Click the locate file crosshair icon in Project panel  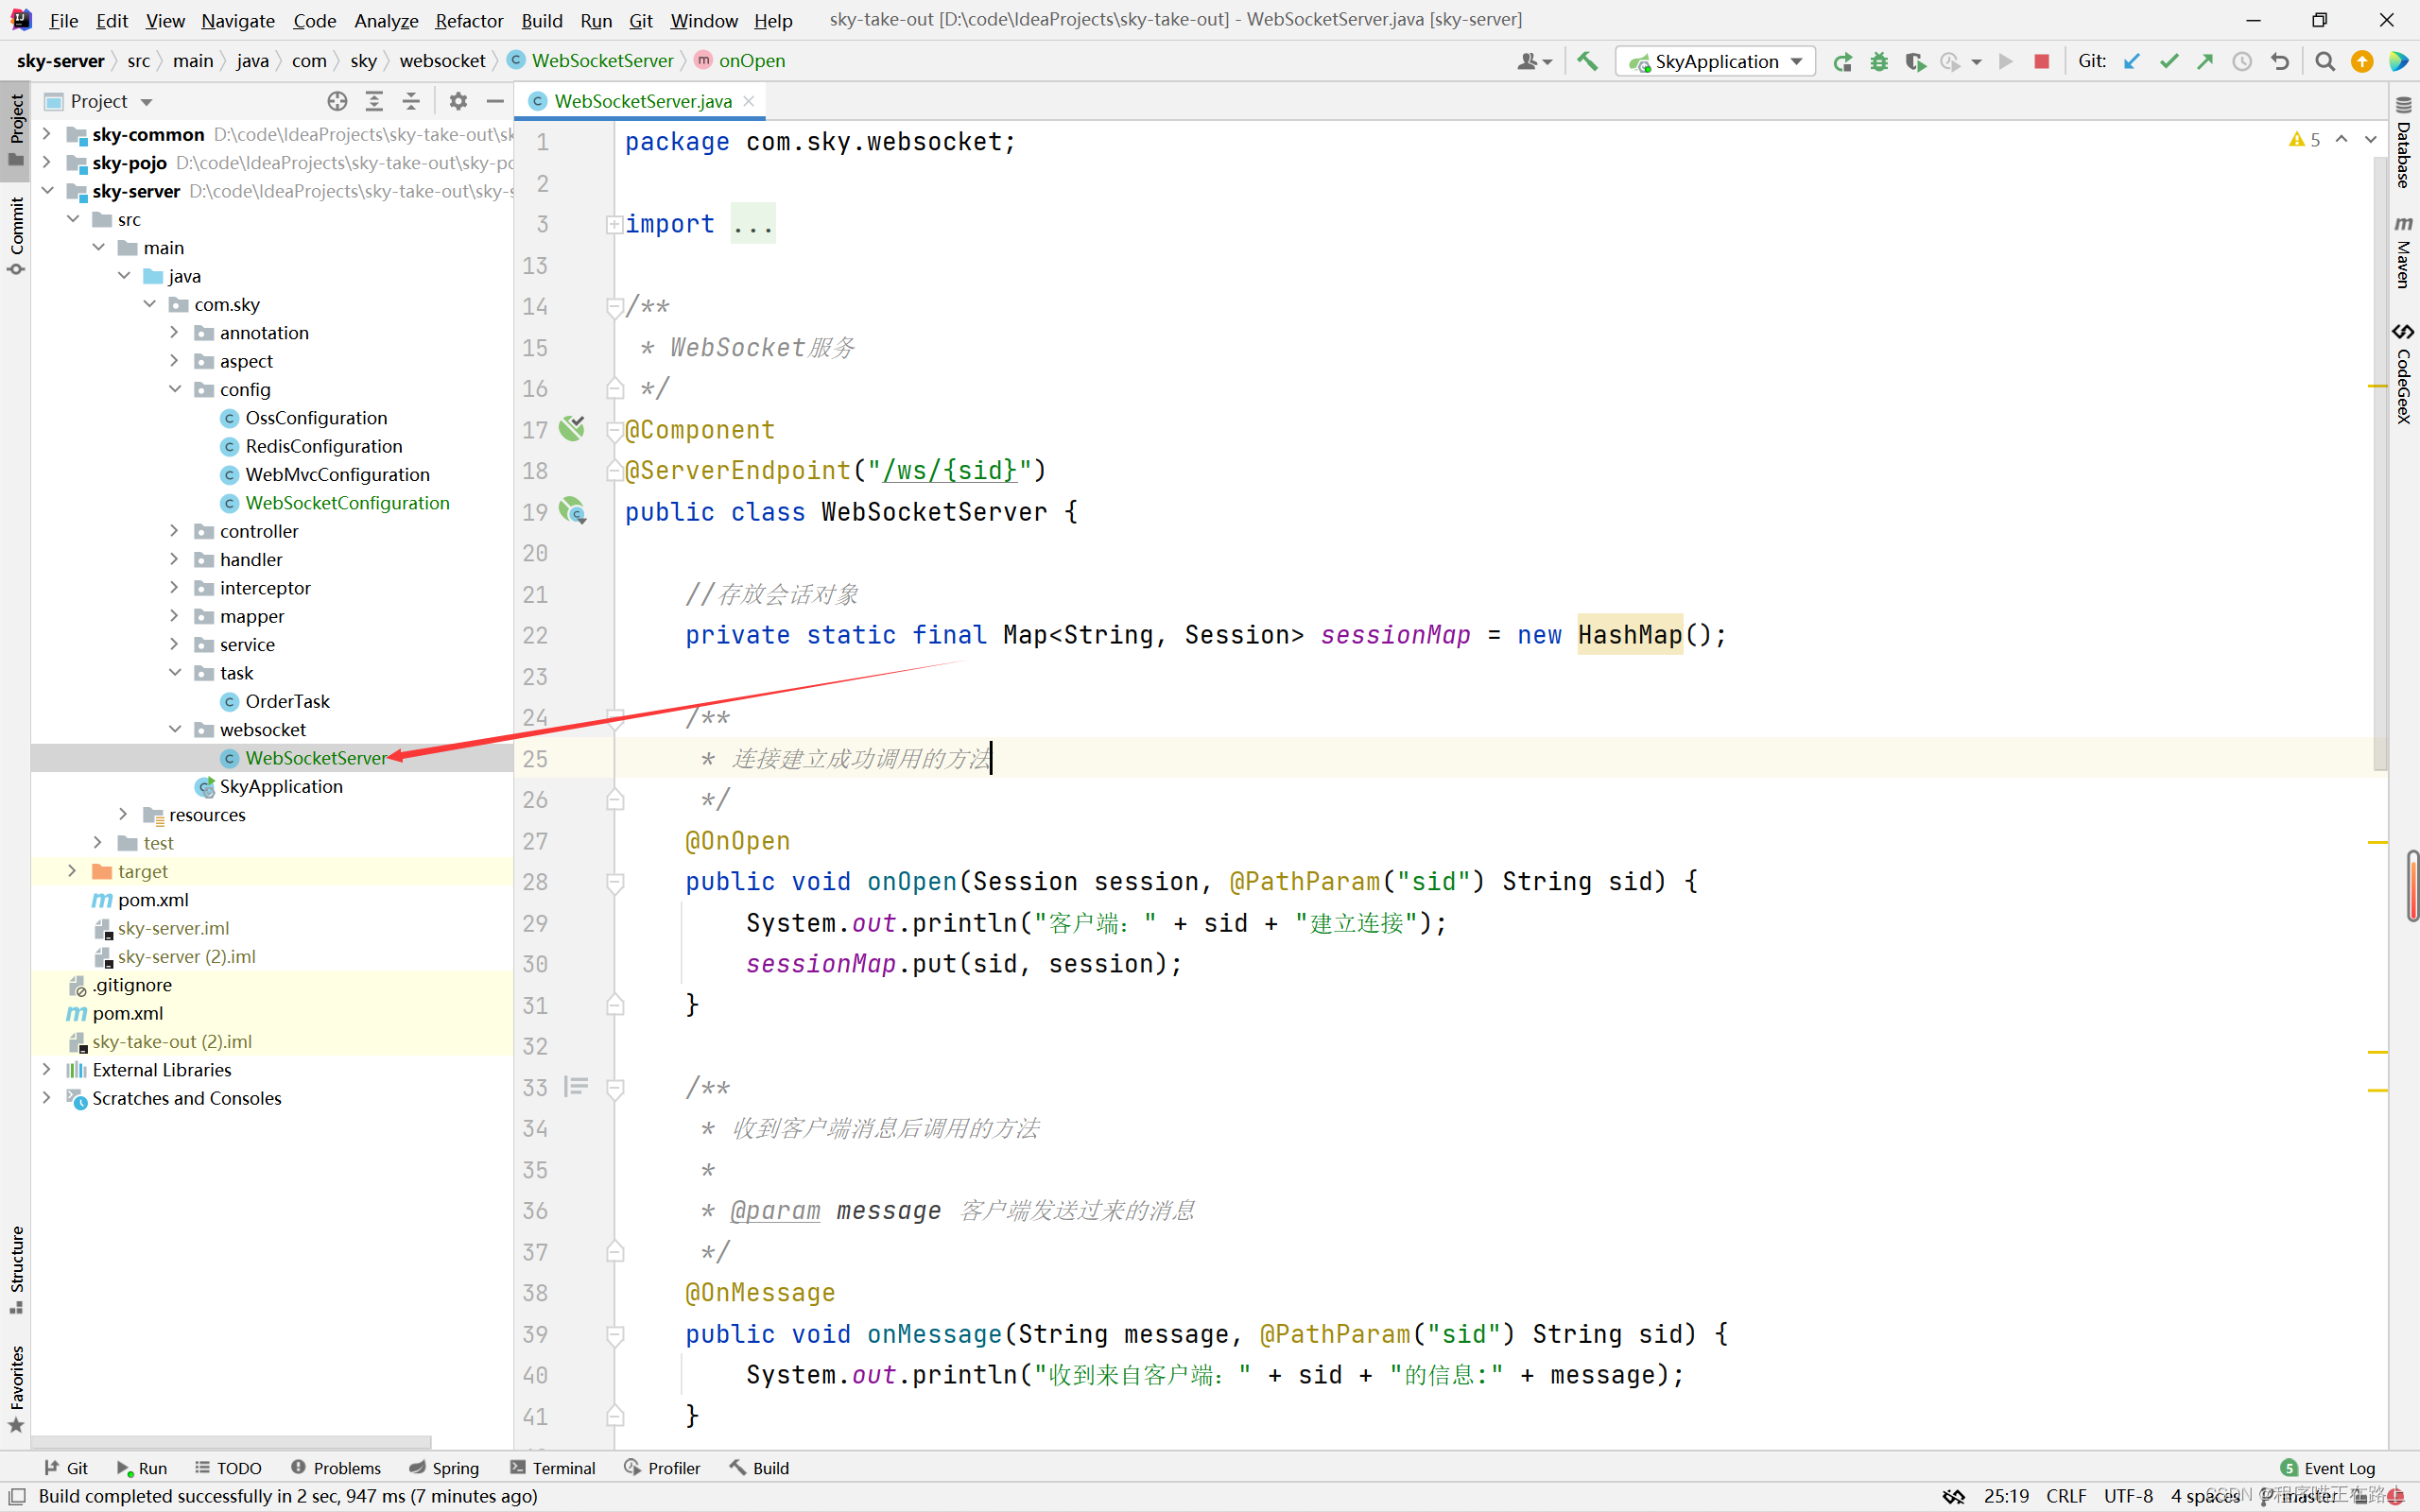click(x=337, y=101)
